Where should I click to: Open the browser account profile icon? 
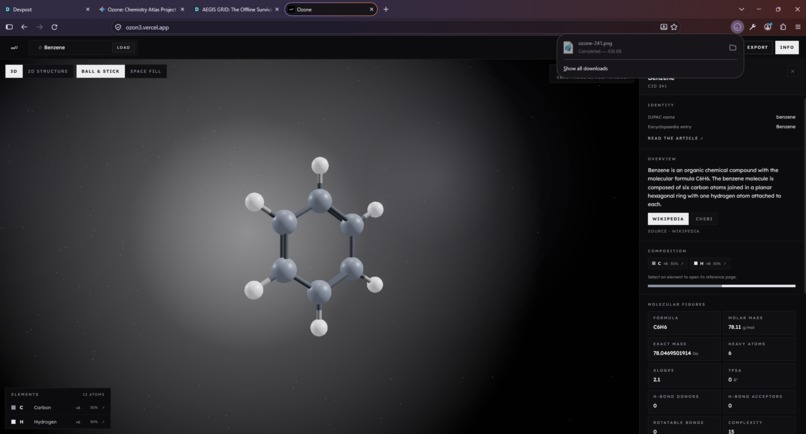pos(767,27)
